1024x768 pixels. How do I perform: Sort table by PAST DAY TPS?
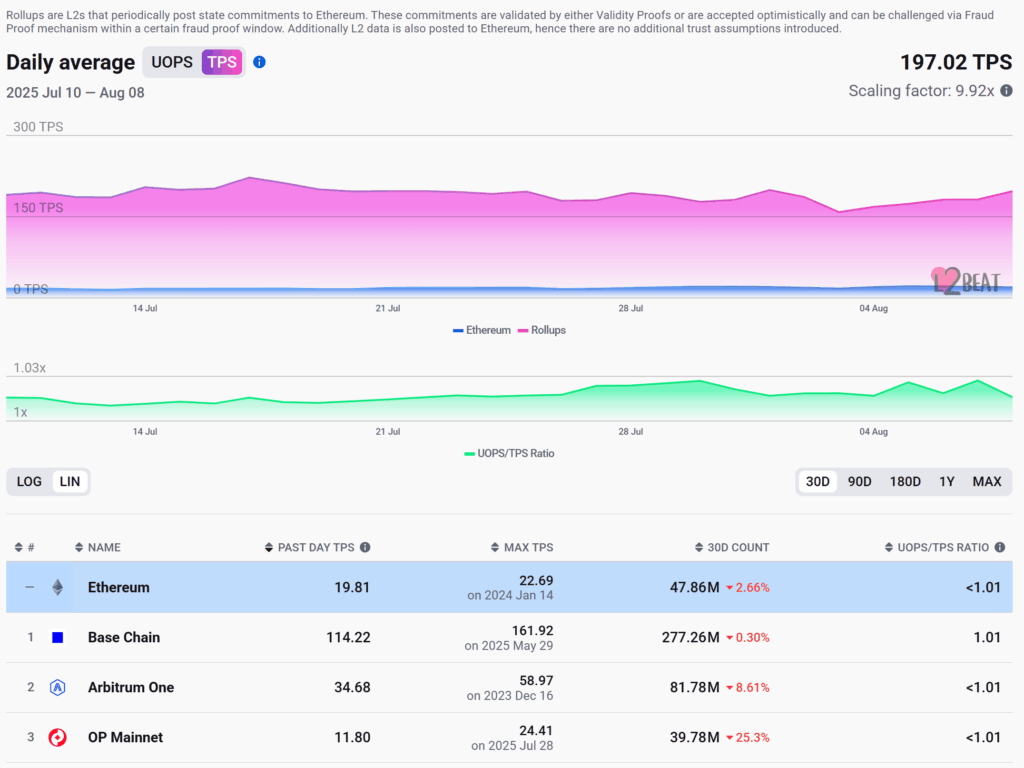310,547
